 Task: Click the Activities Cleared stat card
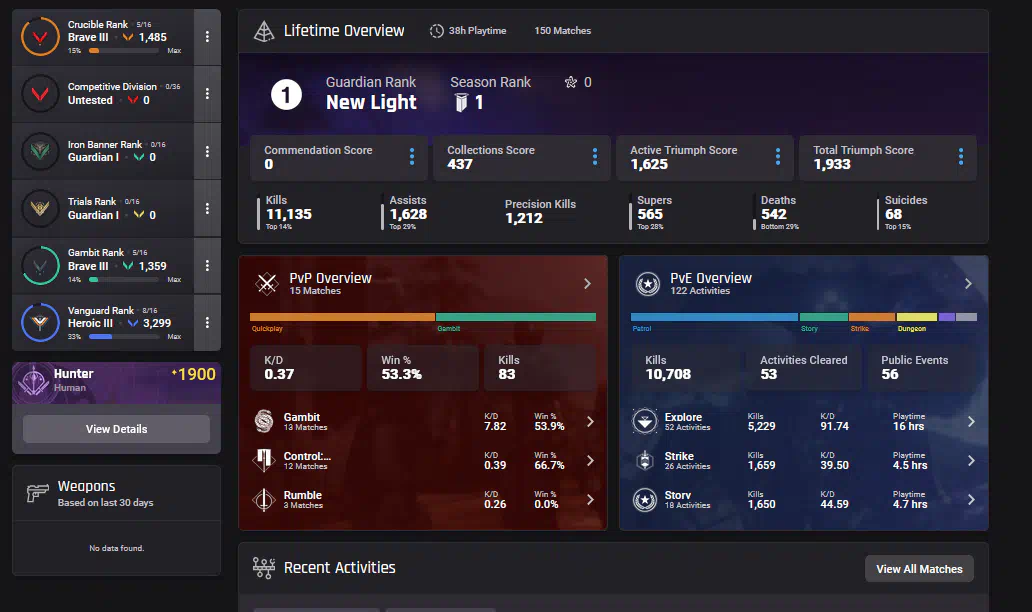804,368
